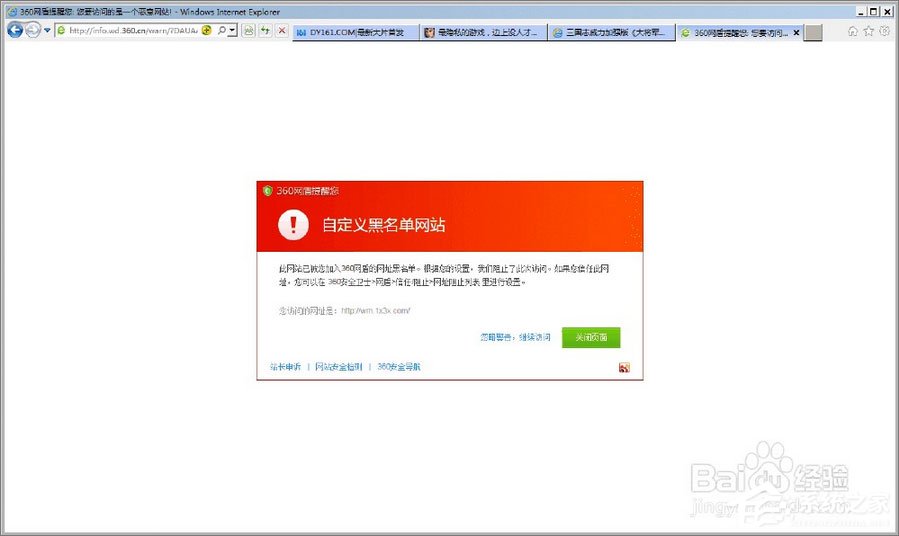Viewport: 899px width, 536px height.
Task: Open the recent pages history dropdown
Action: pyautogui.click(x=47, y=31)
